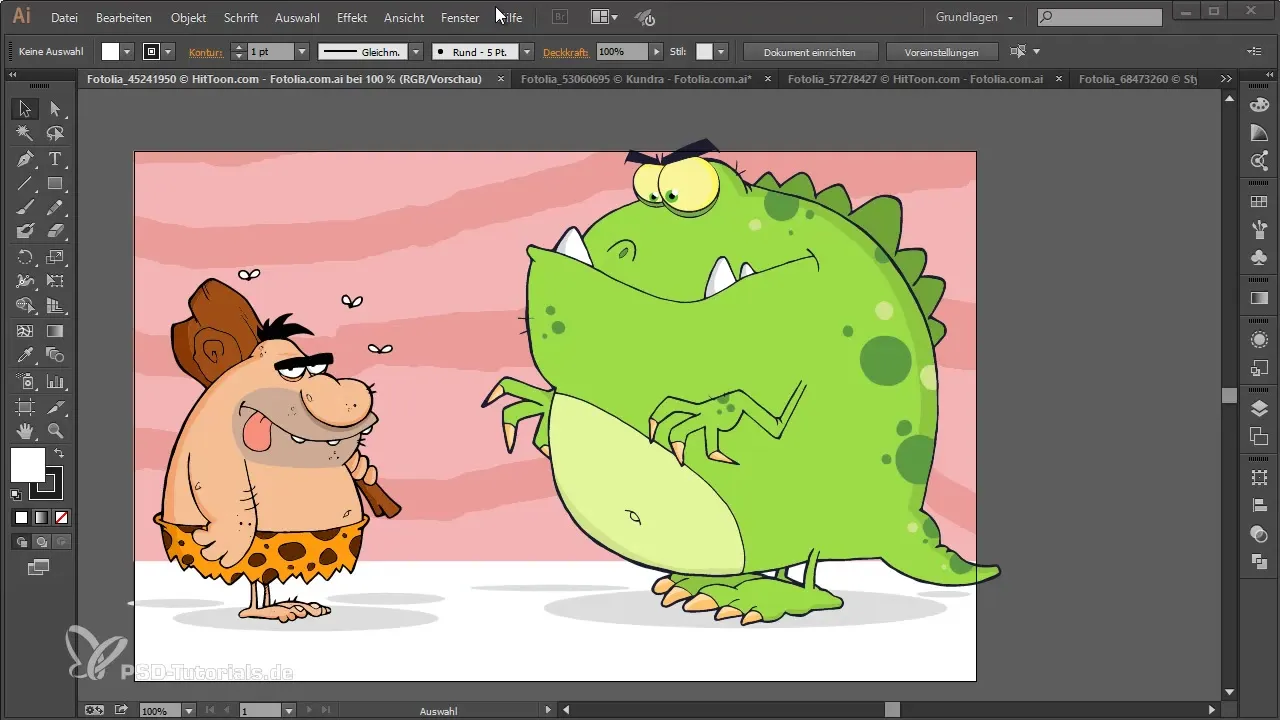
Task: Select the Free Transform tool
Action: pos(55,281)
